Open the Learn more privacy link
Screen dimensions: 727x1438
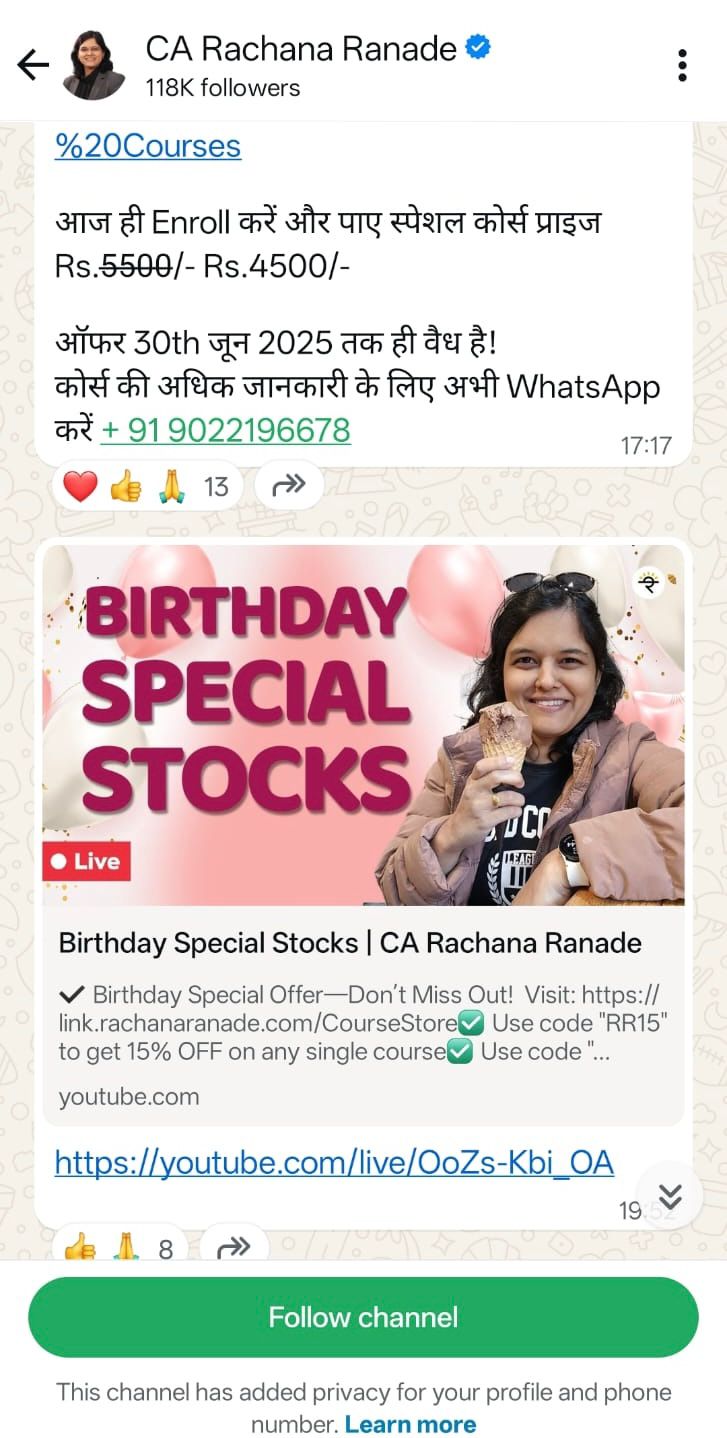(x=410, y=1424)
